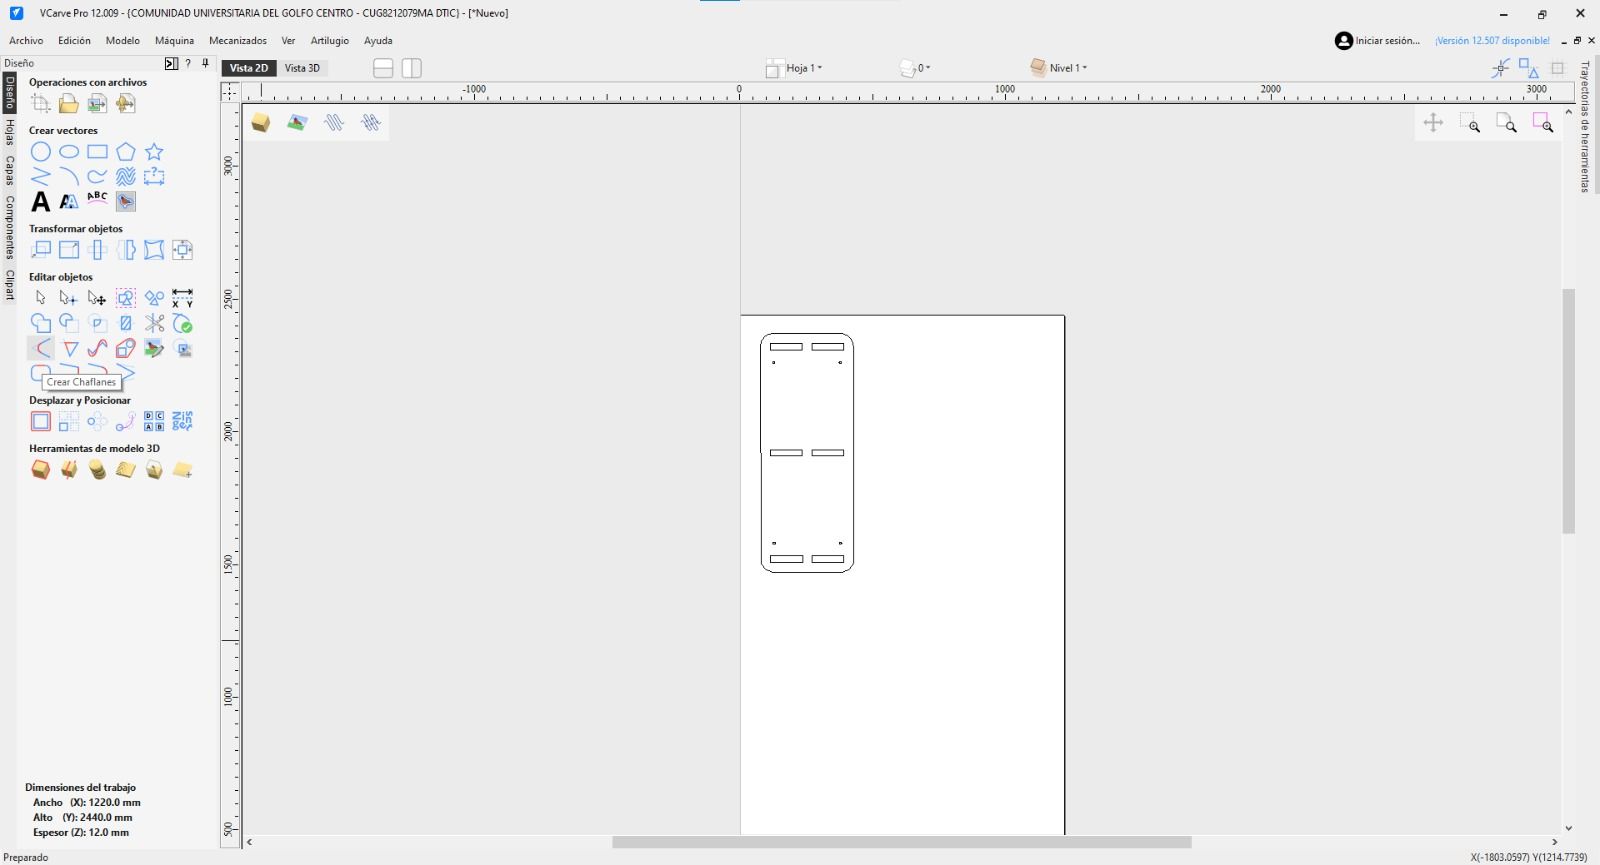Open the Mecanizados menu

[x=238, y=41]
